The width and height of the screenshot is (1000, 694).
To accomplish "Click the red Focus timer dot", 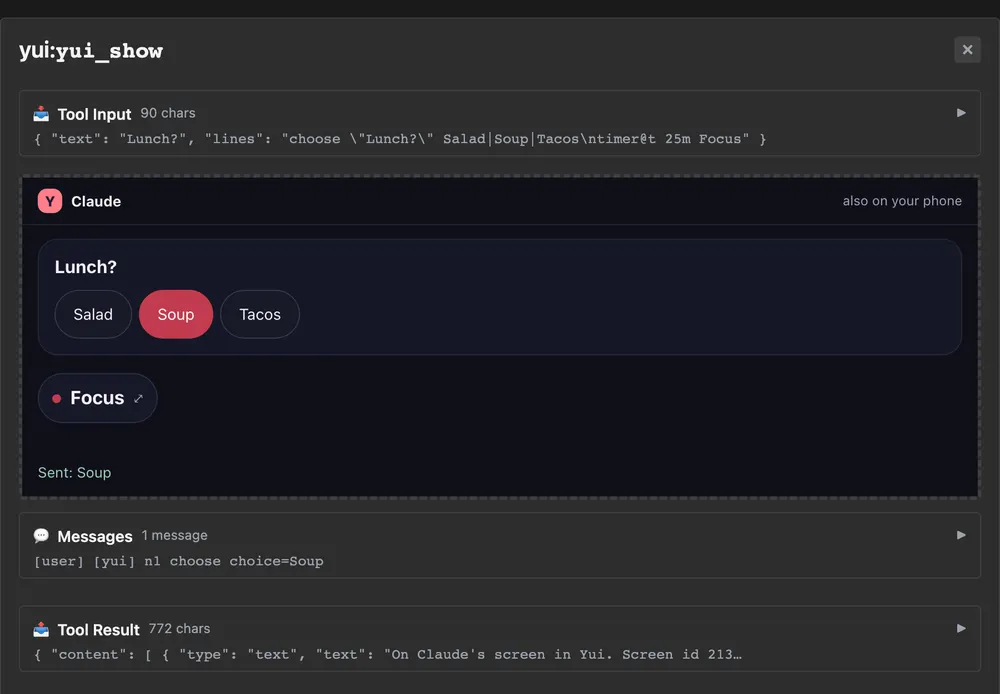I will pos(57,399).
